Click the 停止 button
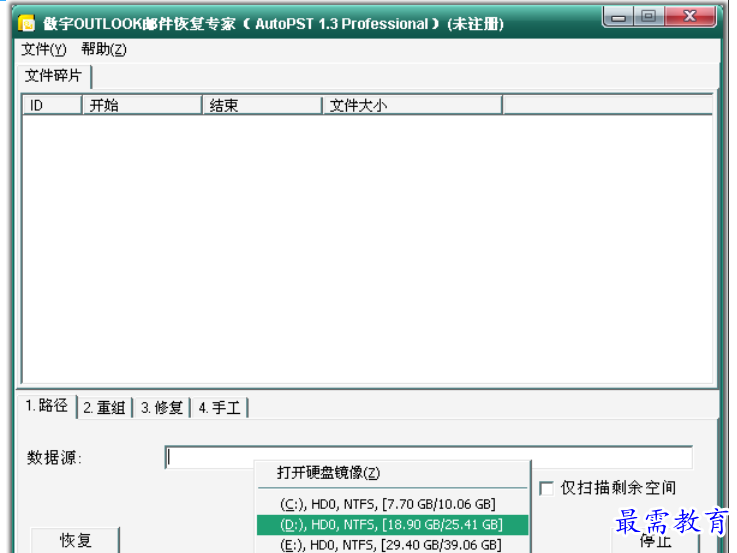The image size is (737, 553). click(655, 541)
